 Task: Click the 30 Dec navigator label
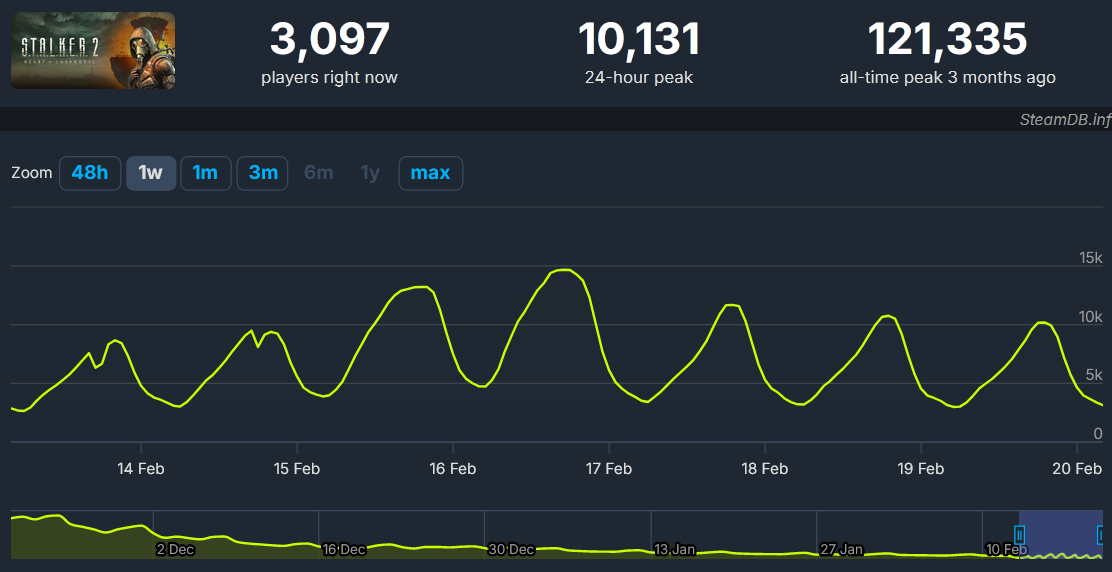click(x=511, y=549)
